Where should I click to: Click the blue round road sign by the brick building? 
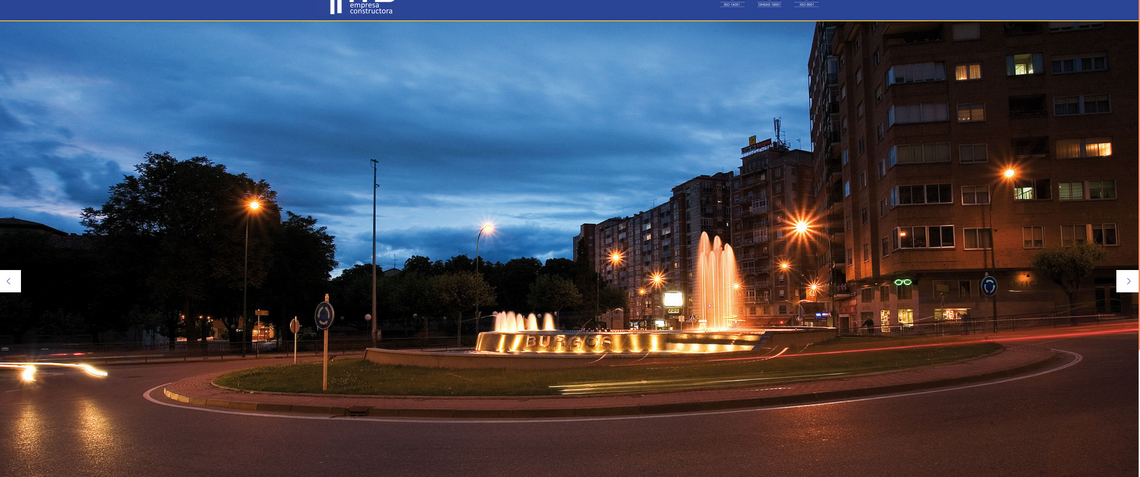(989, 286)
